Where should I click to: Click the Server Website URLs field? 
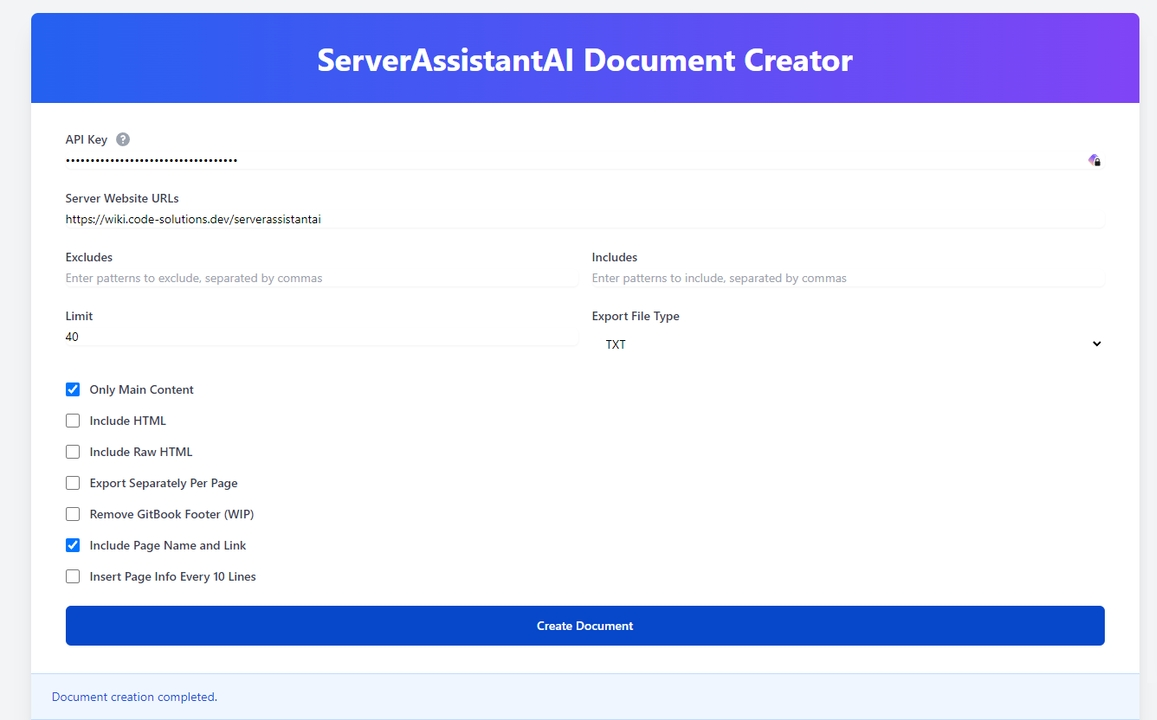(400, 218)
